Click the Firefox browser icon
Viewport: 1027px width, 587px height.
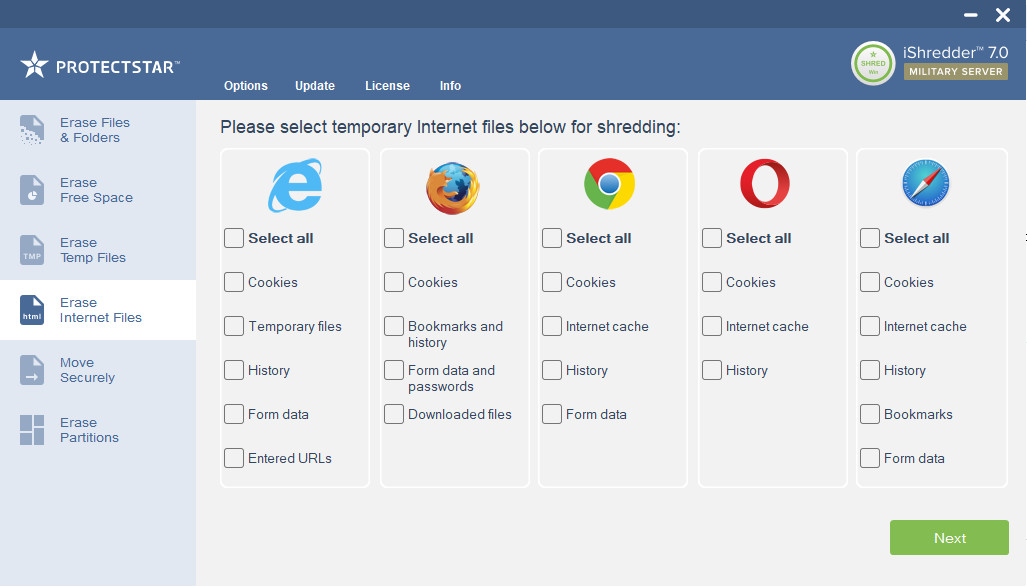click(x=453, y=188)
